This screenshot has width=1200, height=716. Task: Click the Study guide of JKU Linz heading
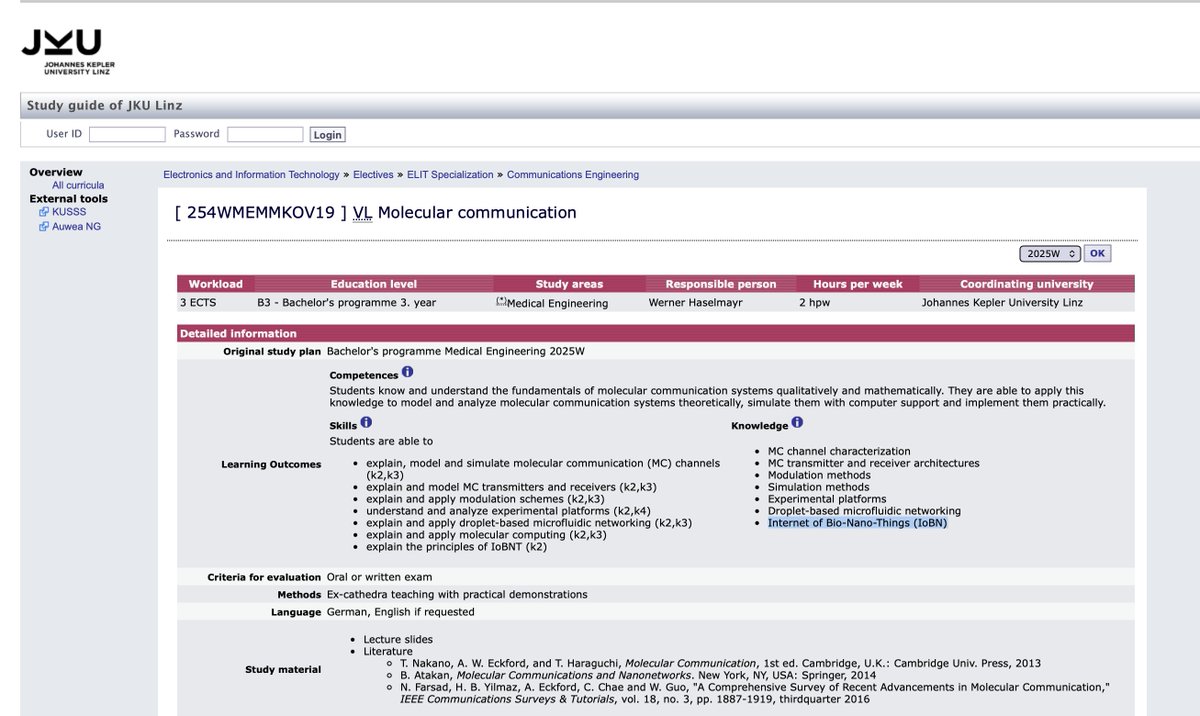tap(104, 105)
